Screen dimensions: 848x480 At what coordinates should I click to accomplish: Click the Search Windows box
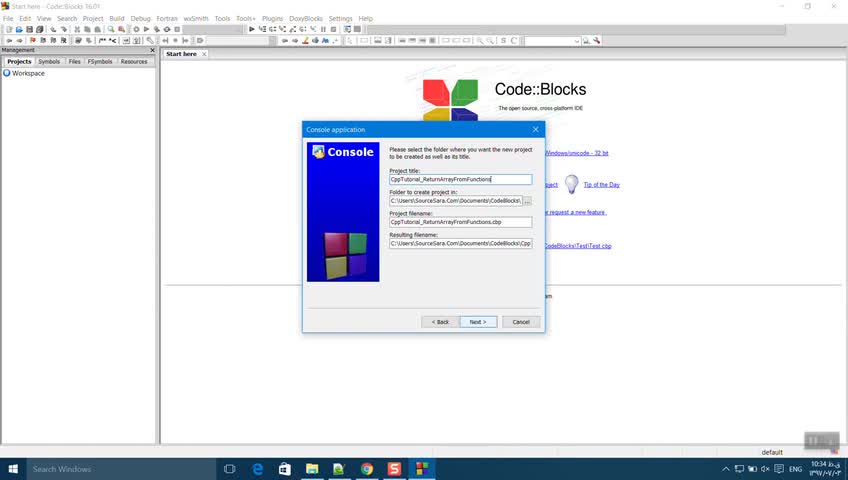[x=122, y=469]
